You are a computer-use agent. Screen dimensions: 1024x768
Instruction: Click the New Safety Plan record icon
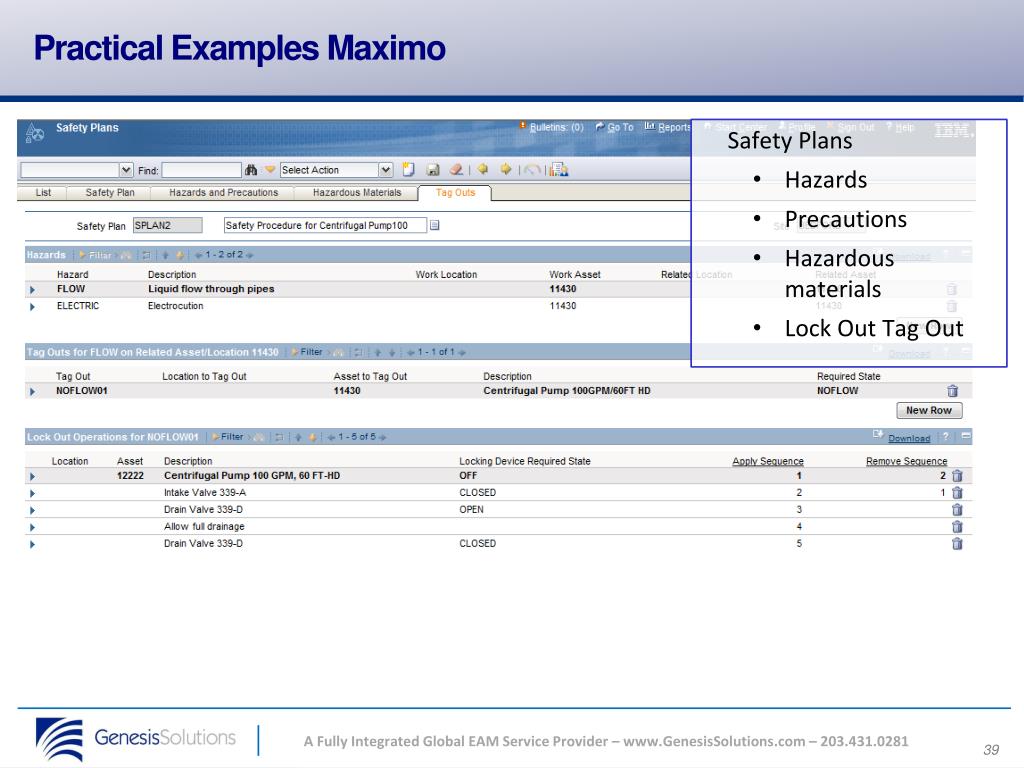408,170
